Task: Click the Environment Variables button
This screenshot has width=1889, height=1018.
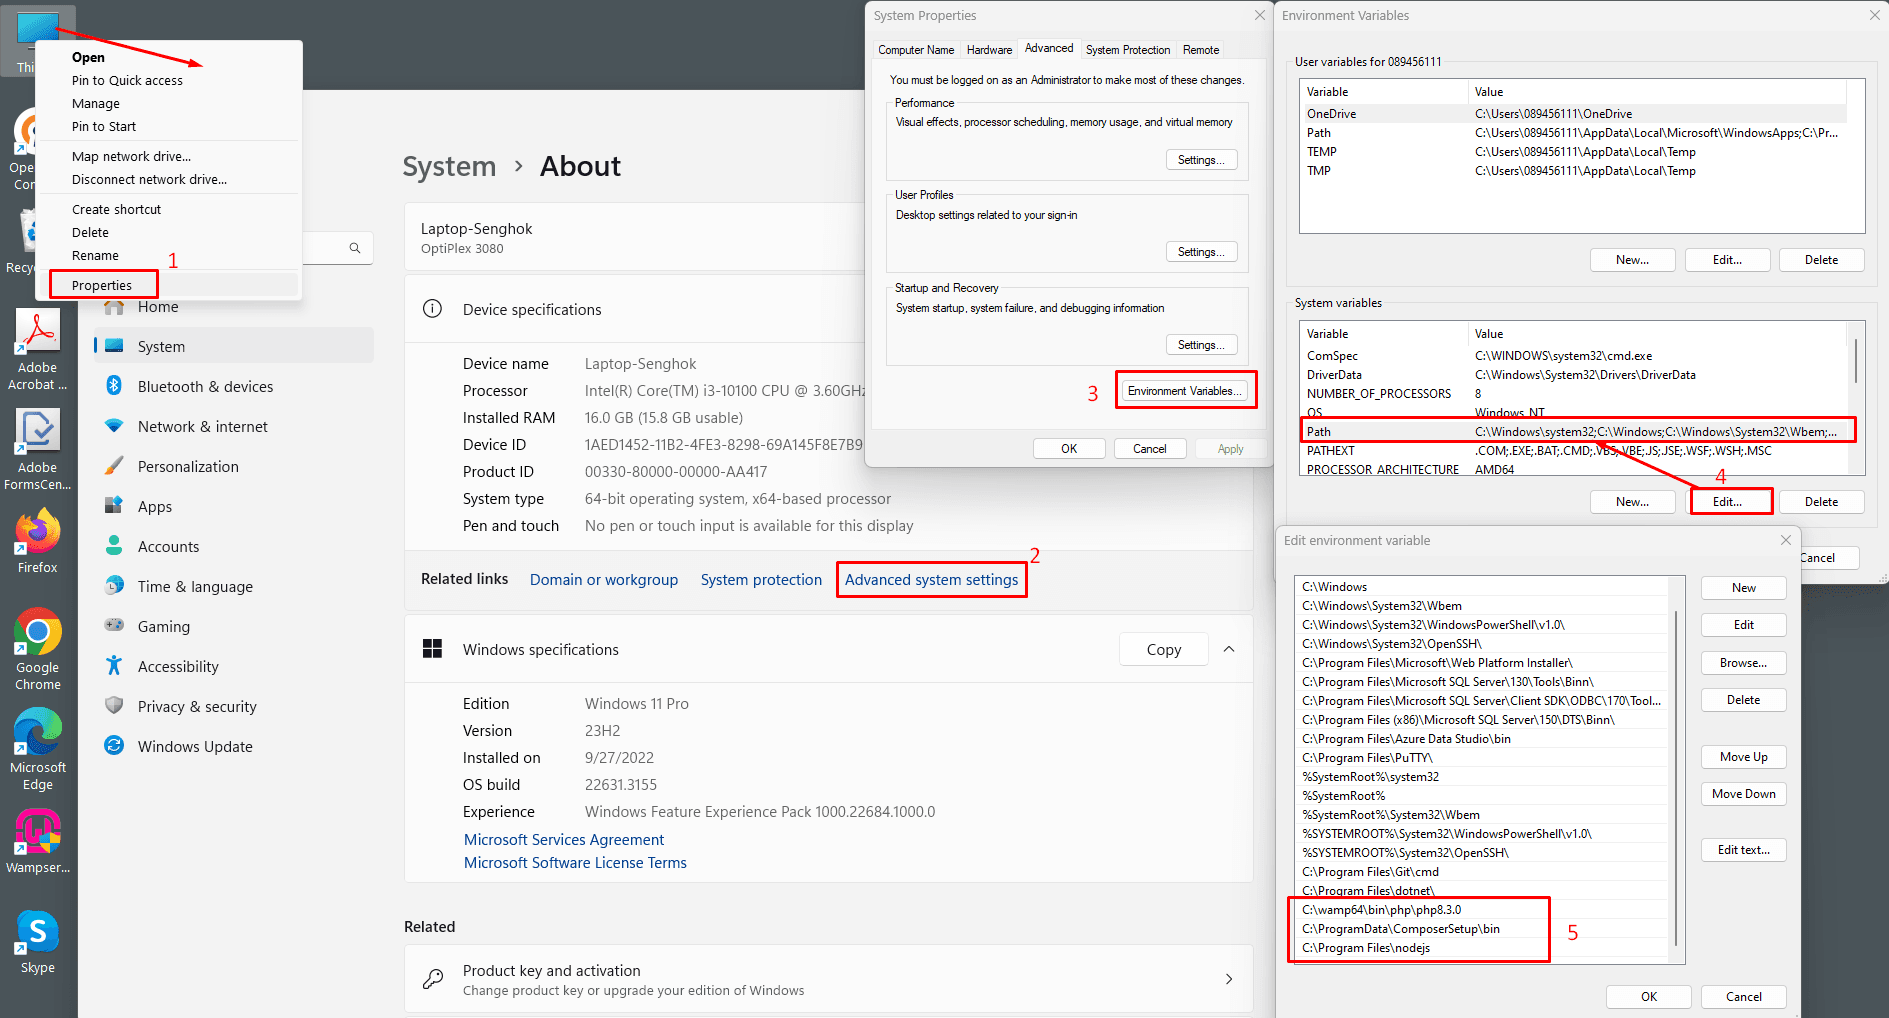Action: 1184,391
